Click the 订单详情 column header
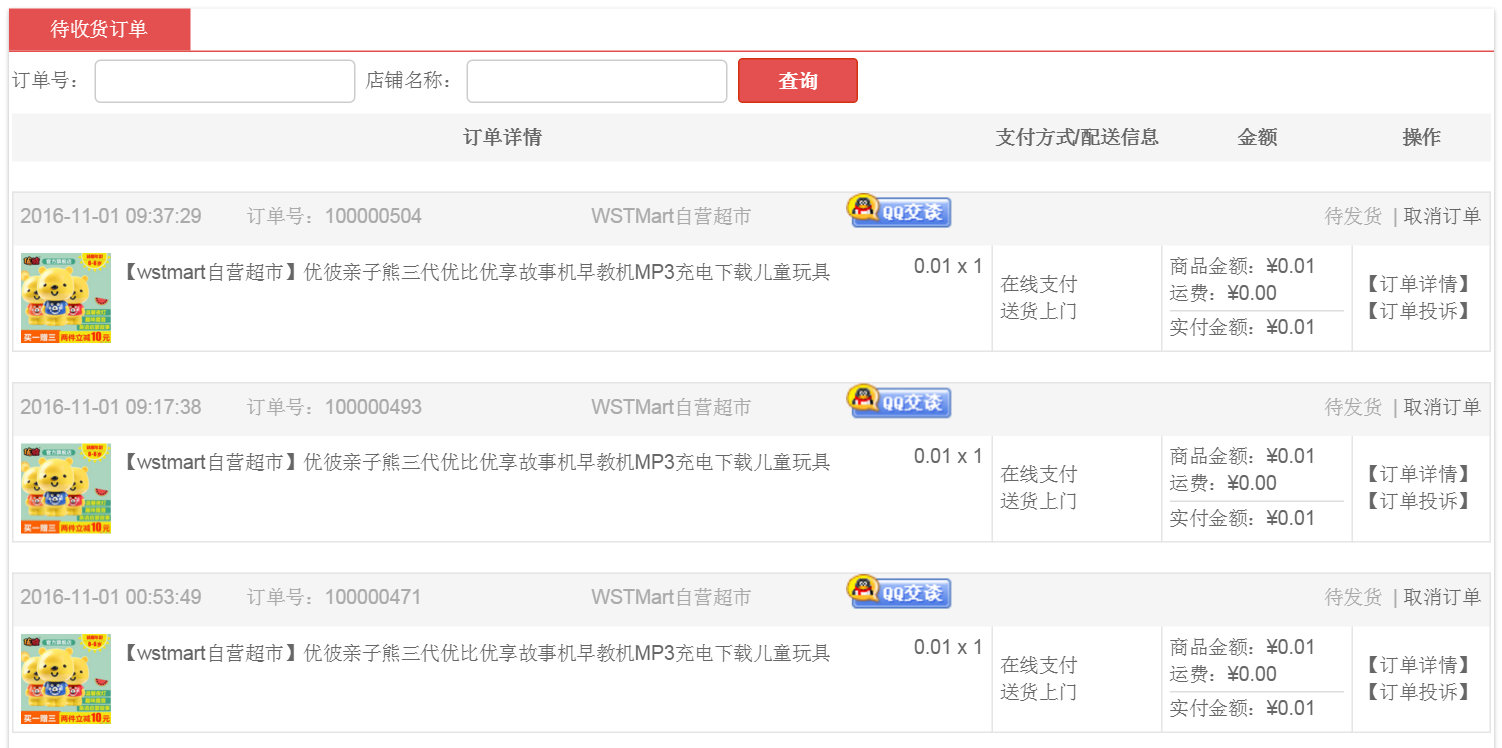The height and width of the screenshot is (748, 1502). pos(502,137)
